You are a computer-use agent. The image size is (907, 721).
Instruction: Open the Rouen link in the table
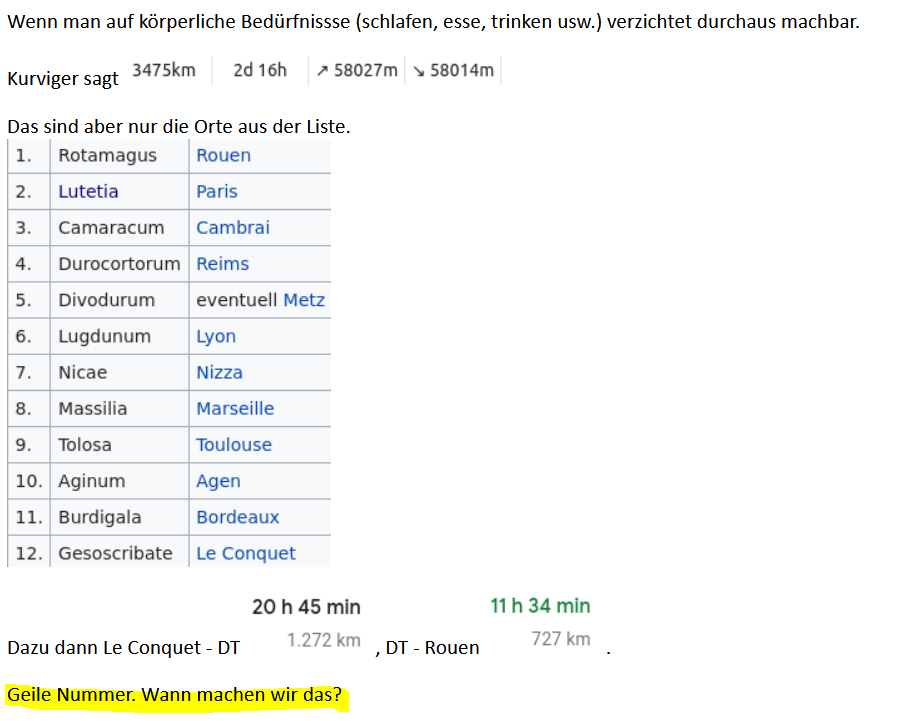pyautogui.click(x=223, y=155)
